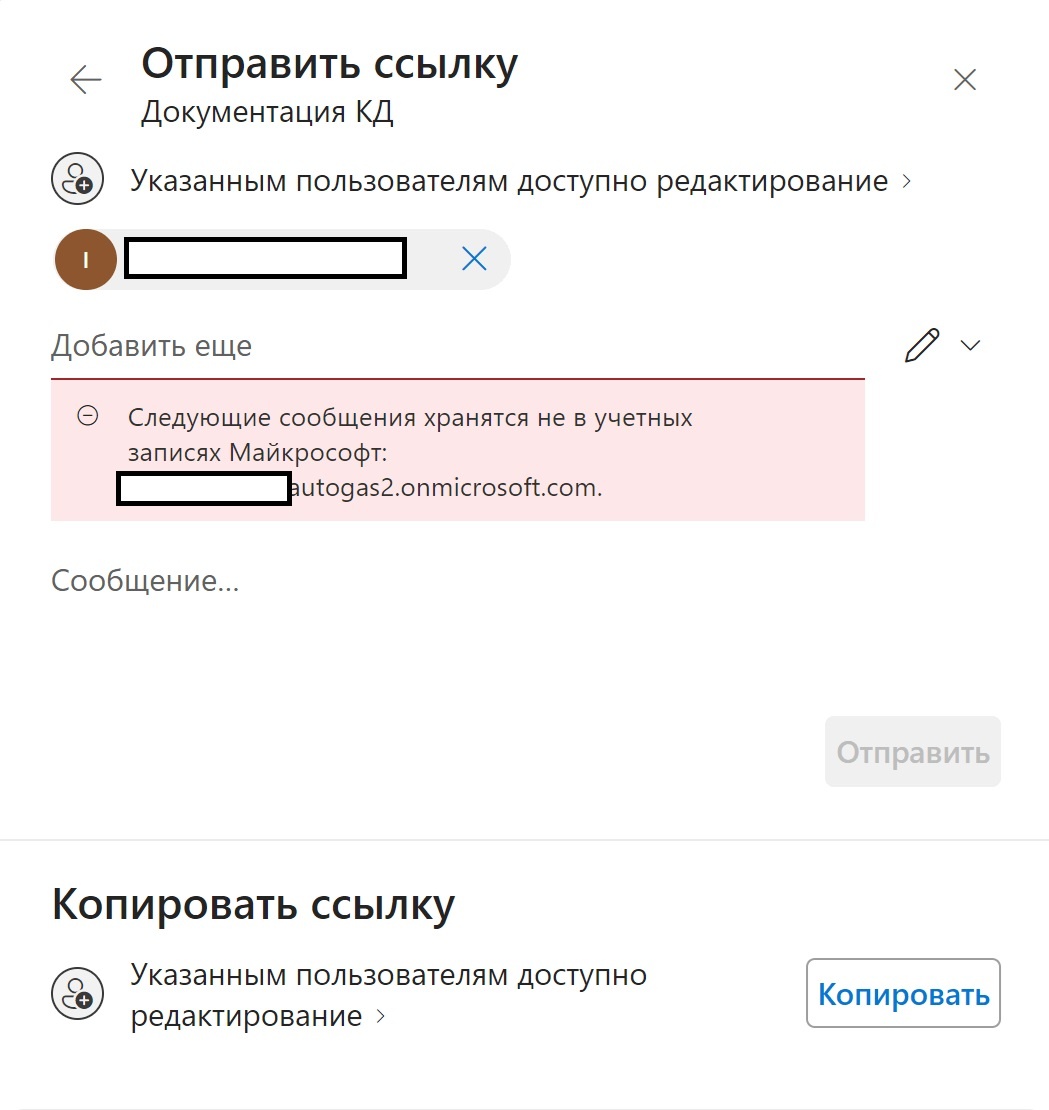
Task: Expand chevron next to bottom редактирование text
Action: tap(381, 1016)
